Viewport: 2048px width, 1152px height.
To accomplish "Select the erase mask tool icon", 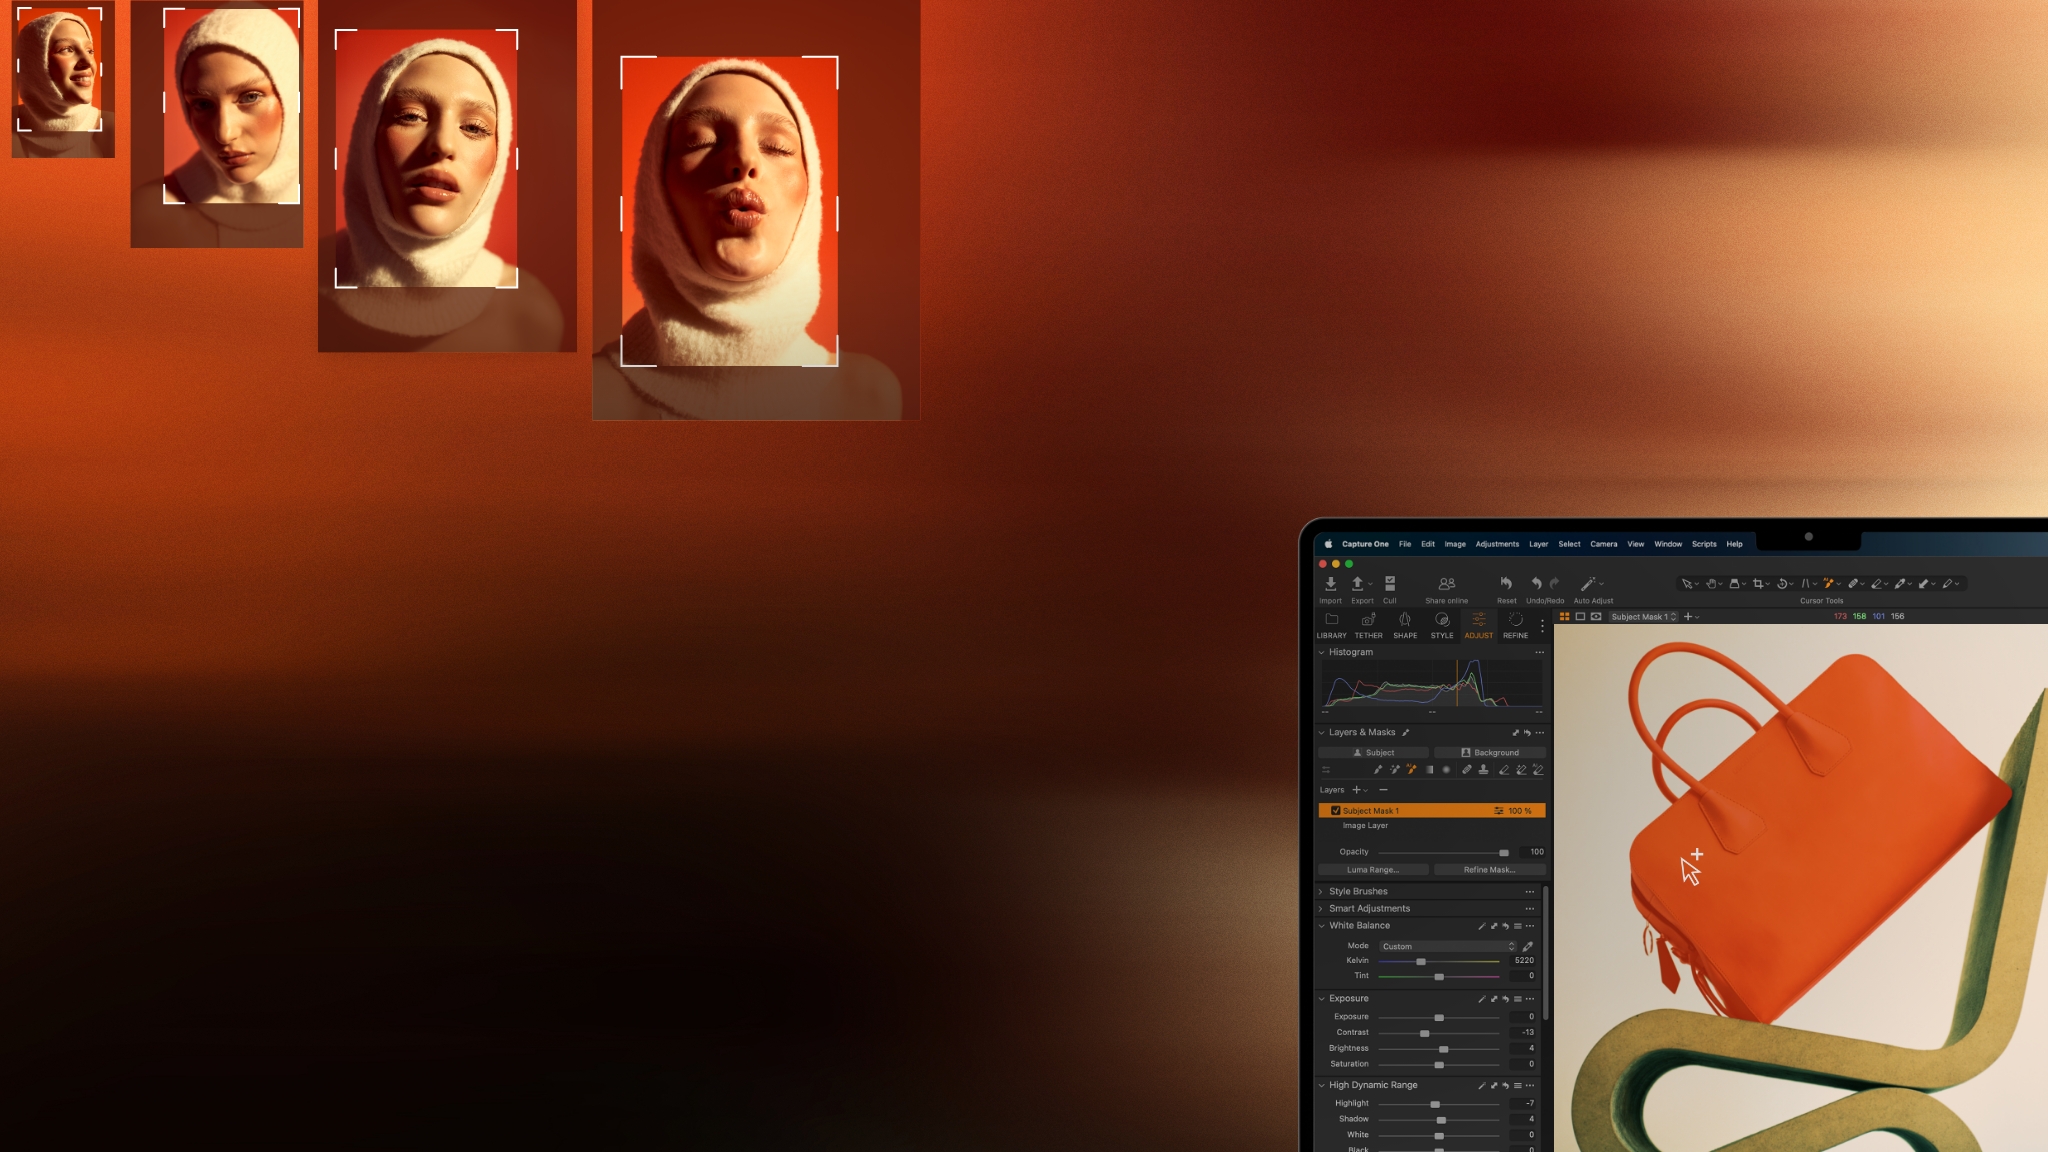I will 1503,770.
